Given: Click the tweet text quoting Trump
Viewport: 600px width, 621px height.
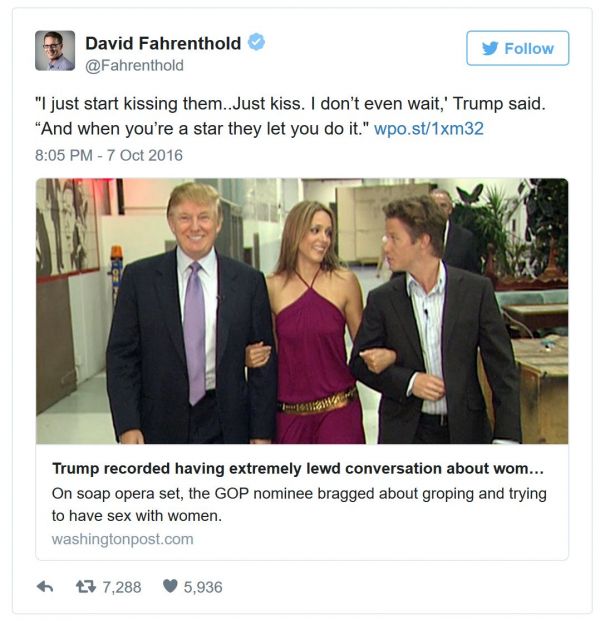Looking at the screenshot, I should click(x=290, y=116).
